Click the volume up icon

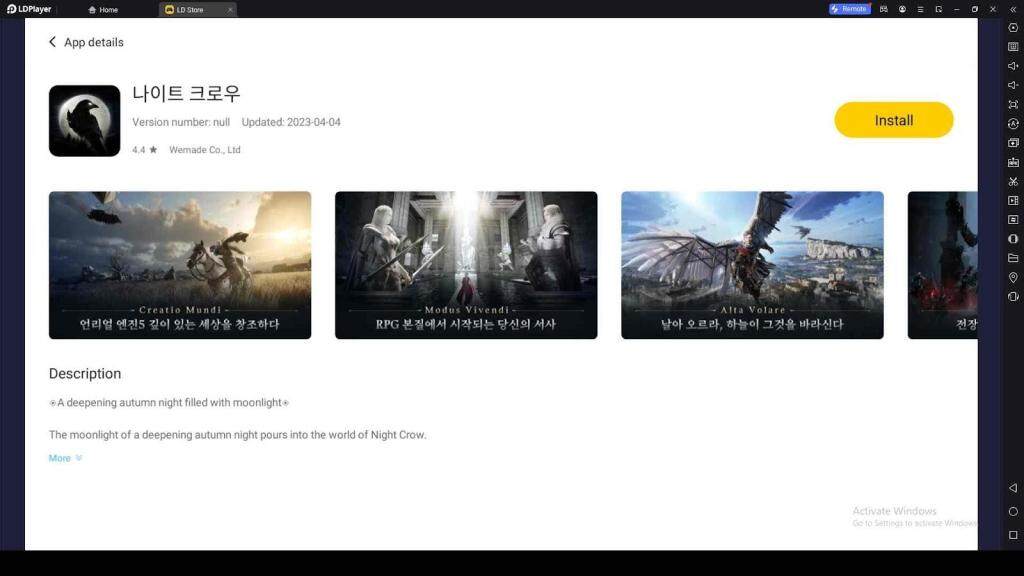tap(1013, 66)
